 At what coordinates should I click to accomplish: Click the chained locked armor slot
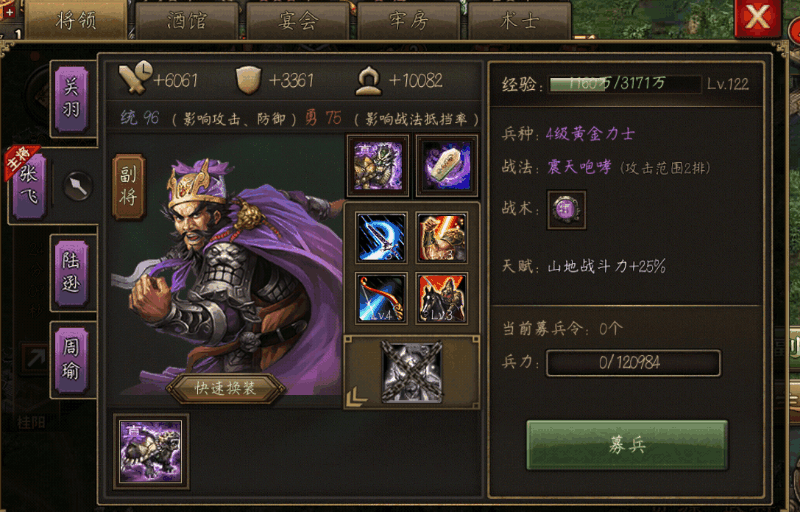[x=412, y=371]
